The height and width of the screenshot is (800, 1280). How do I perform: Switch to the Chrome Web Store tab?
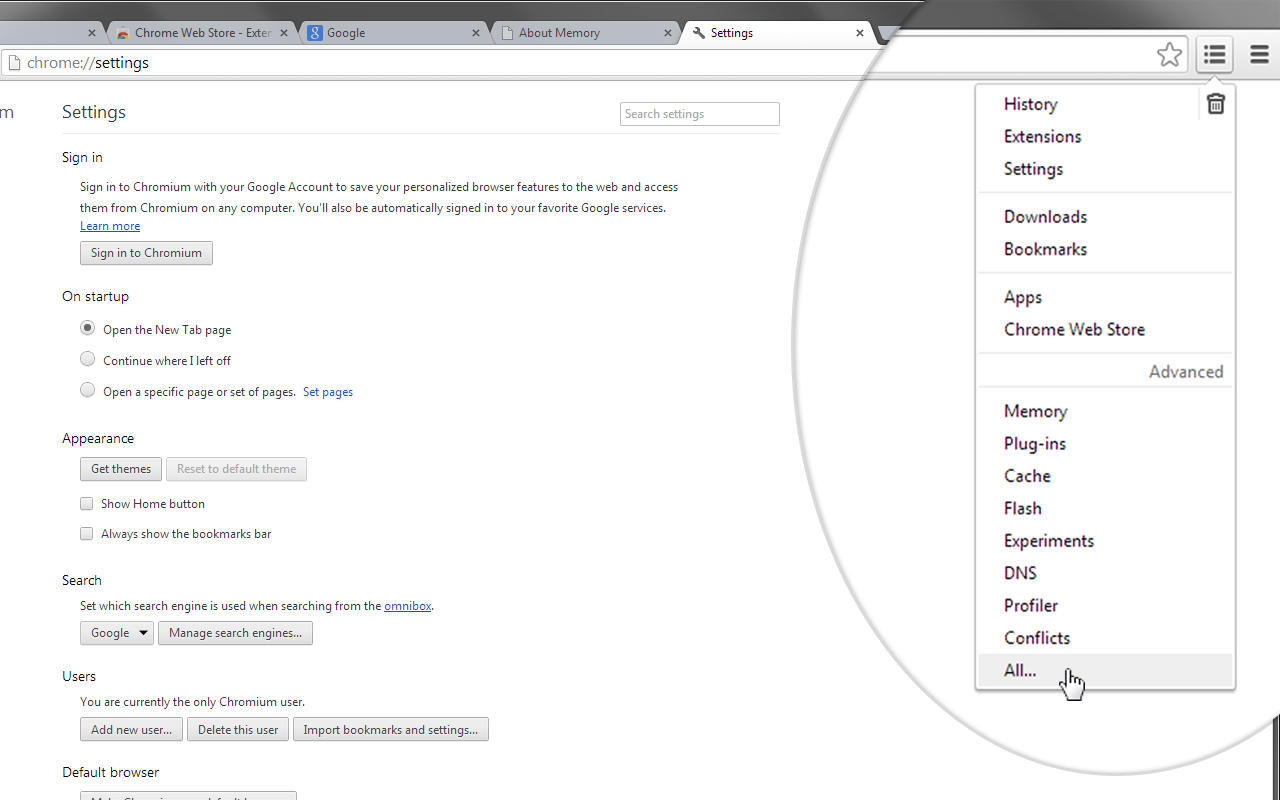203,33
